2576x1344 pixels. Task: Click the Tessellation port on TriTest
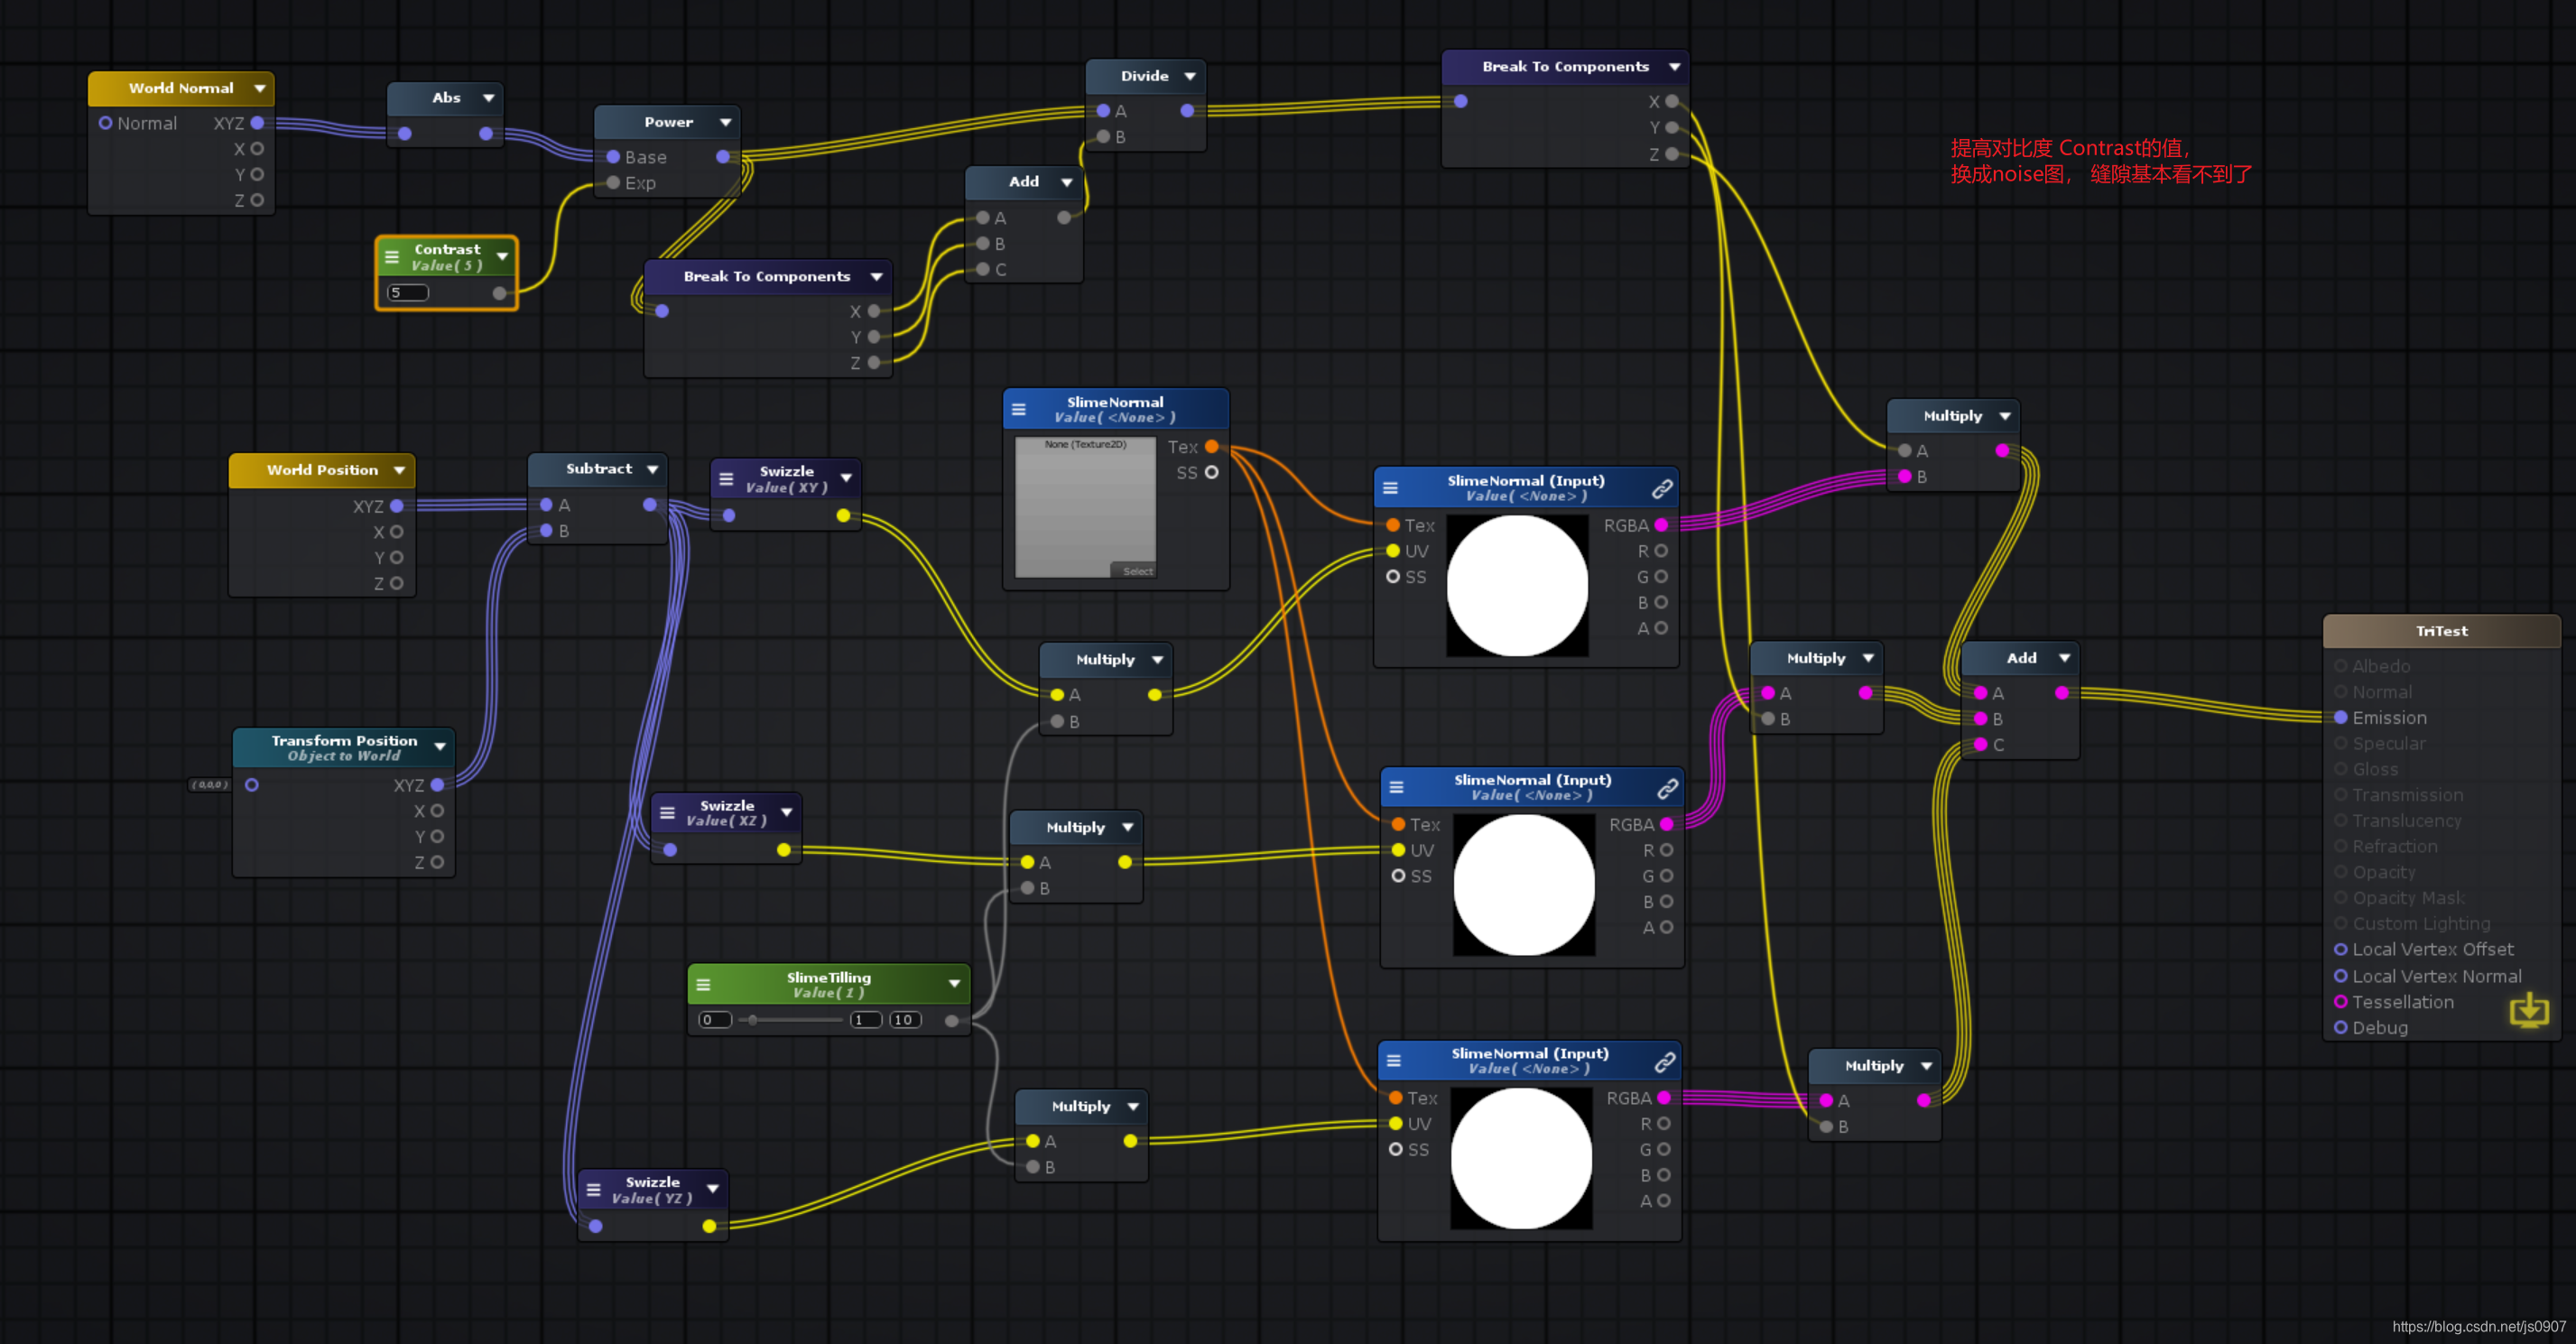(x=2340, y=1001)
